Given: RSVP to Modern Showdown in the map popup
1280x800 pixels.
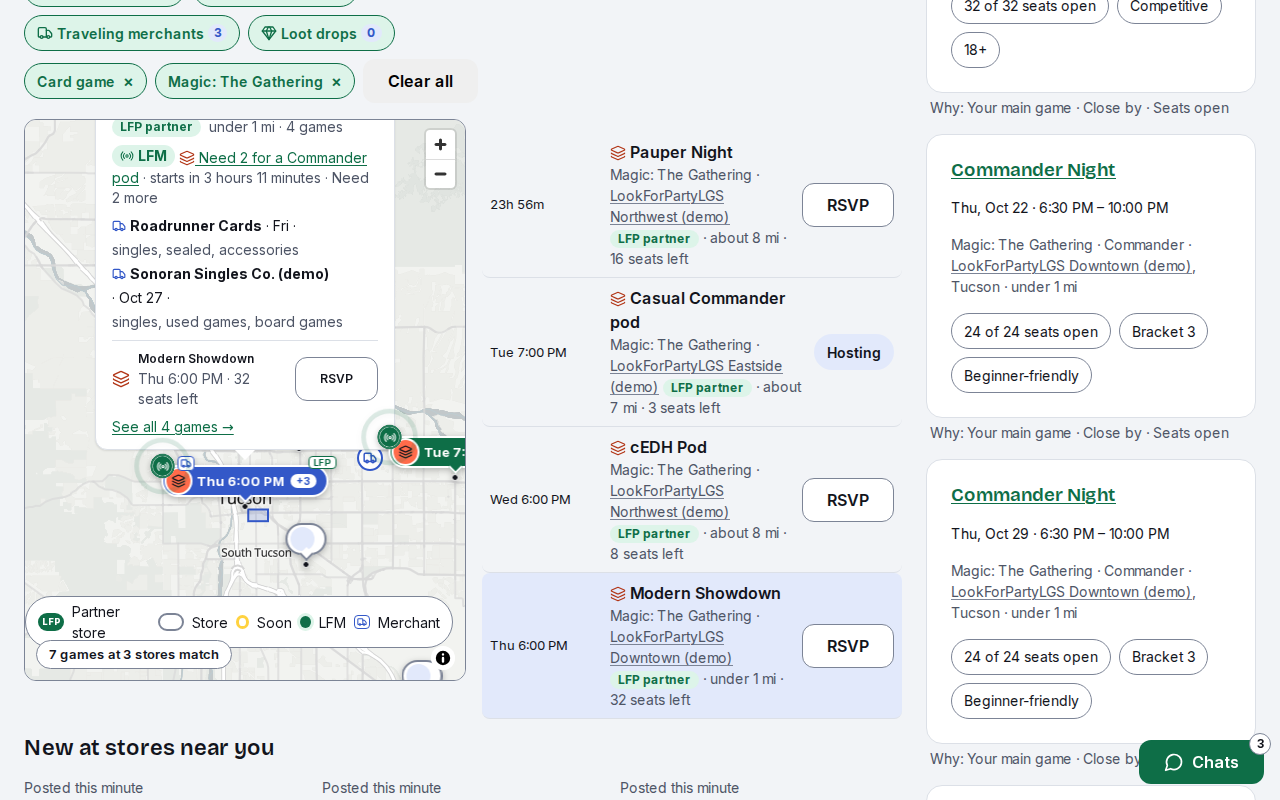Looking at the screenshot, I should [x=336, y=379].
